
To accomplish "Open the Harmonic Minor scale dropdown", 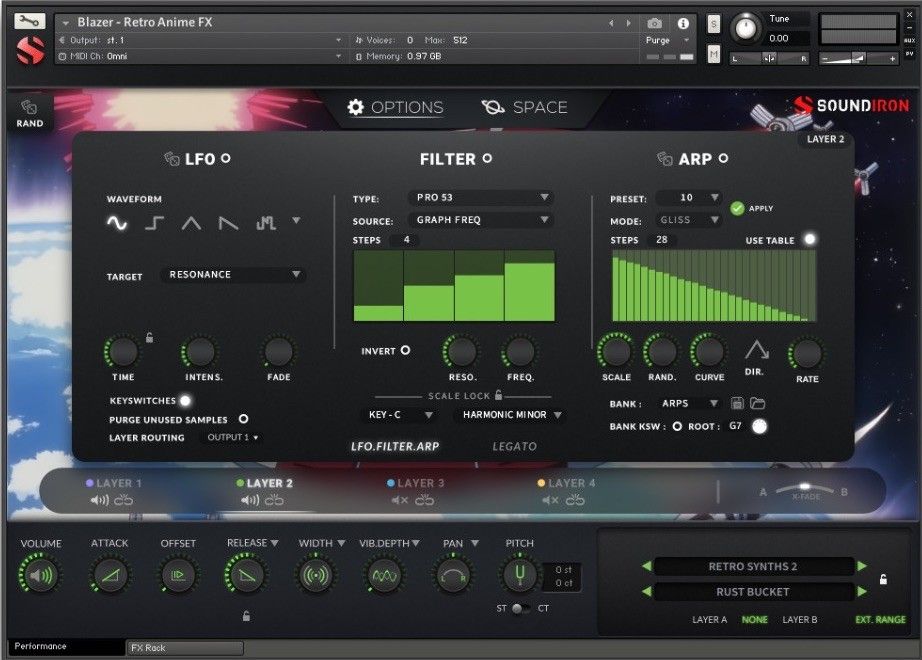I will tap(509, 414).
